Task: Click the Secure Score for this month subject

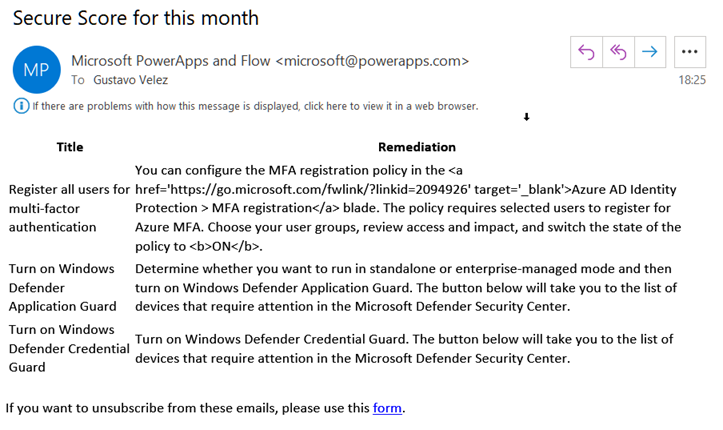Action: click(136, 18)
